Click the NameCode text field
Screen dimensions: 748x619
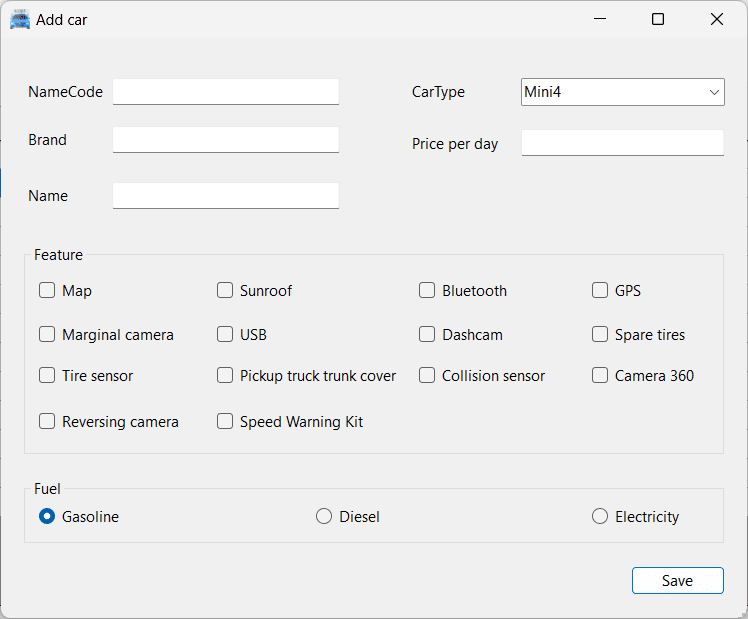tap(226, 92)
